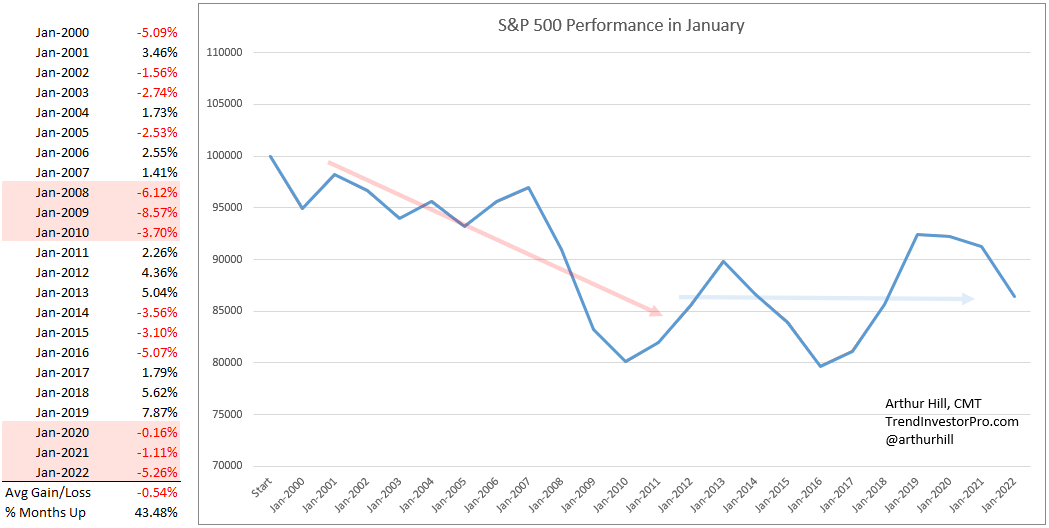The image size is (1049, 528).
Task: Click the Jan-2019 7.87% table cell
Action: (161, 413)
